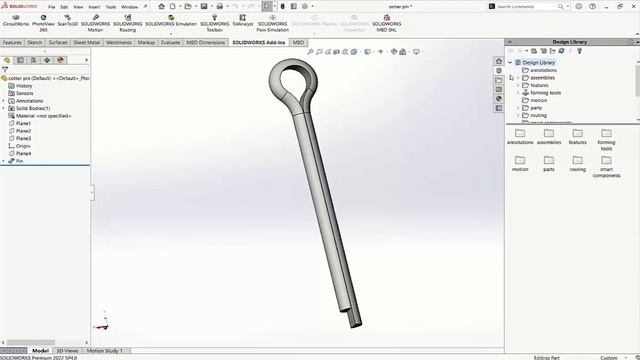Open the Motion Study 1 tab
This screenshot has width=640, height=360.
pos(104,351)
